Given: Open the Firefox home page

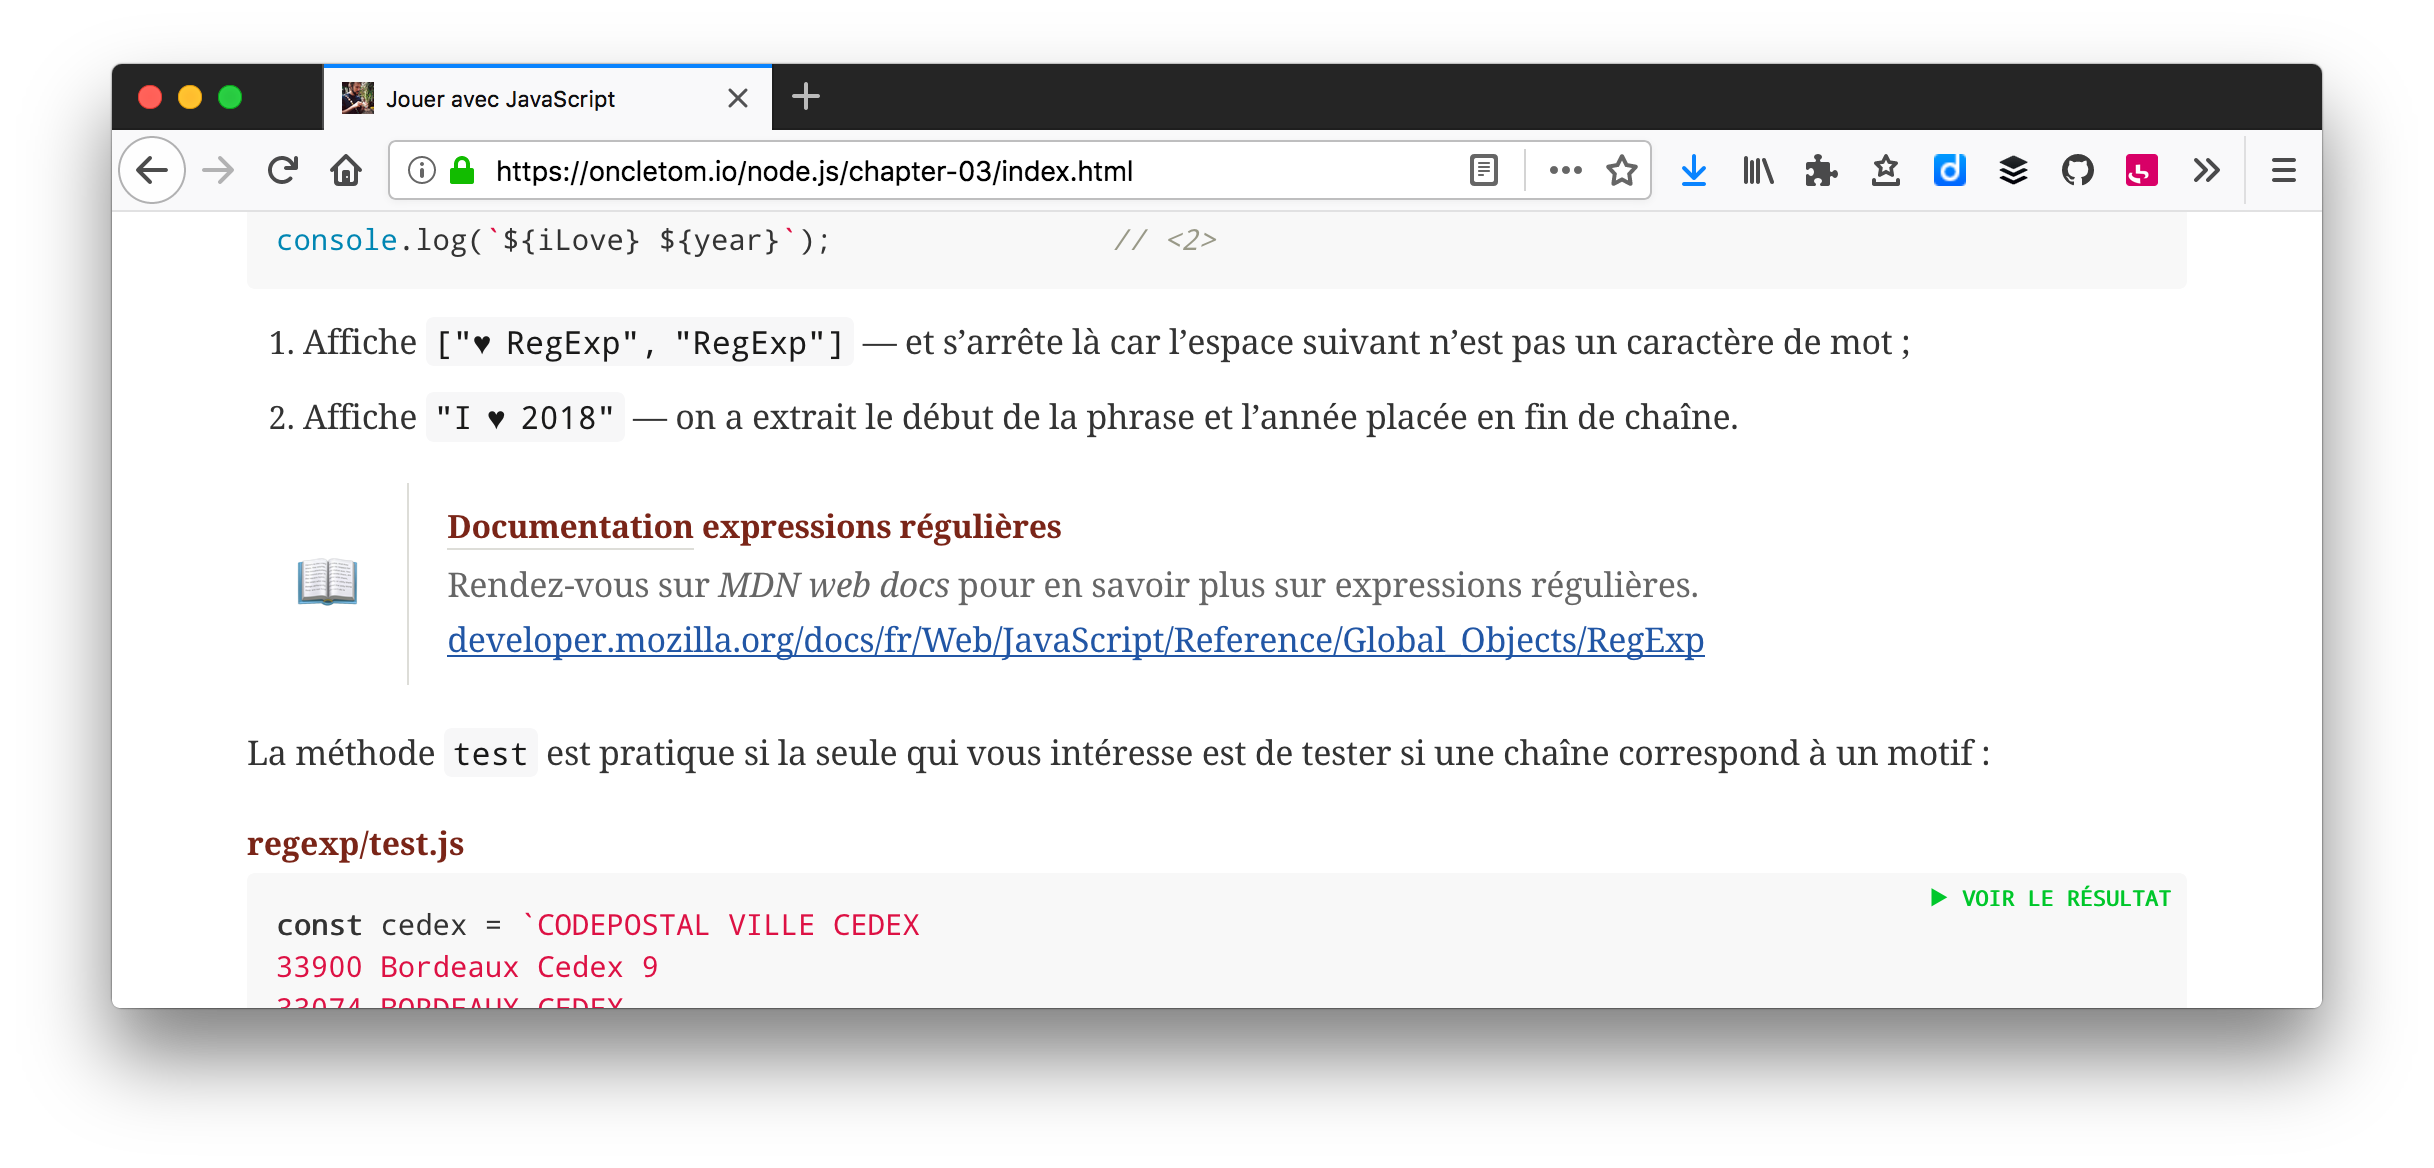Looking at the screenshot, I should pos(346,171).
